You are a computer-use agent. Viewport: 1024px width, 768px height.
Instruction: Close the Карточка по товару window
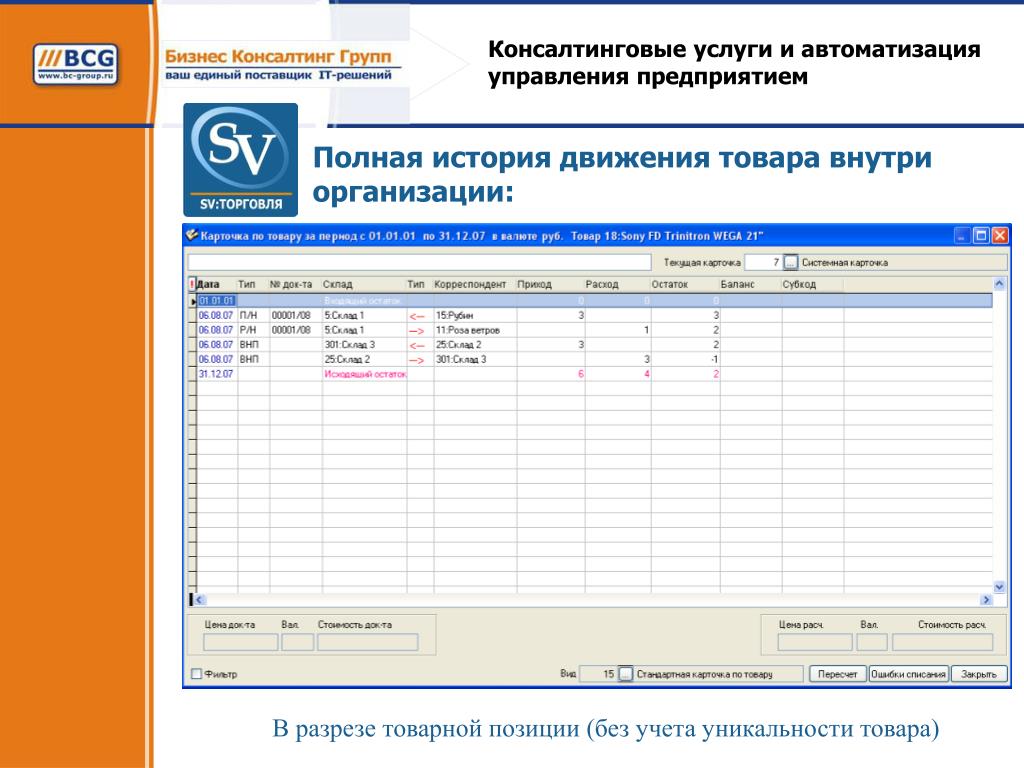click(x=1000, y=236)
